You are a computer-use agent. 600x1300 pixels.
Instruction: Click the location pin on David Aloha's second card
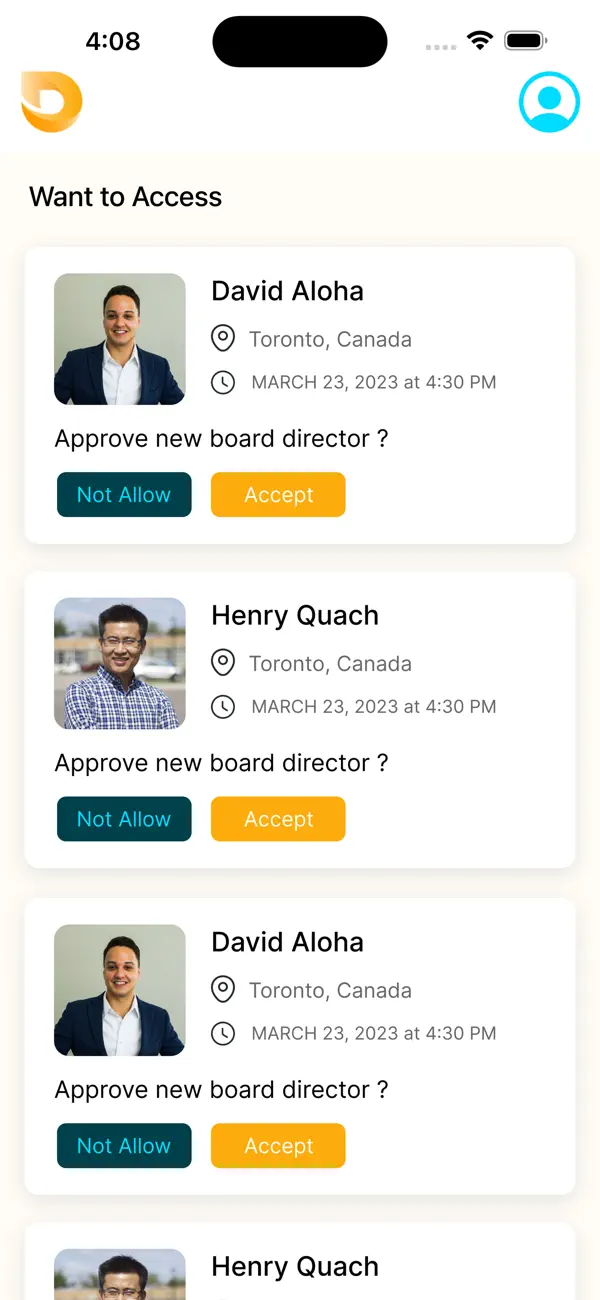pyautogui.click(x=223, y=989)
